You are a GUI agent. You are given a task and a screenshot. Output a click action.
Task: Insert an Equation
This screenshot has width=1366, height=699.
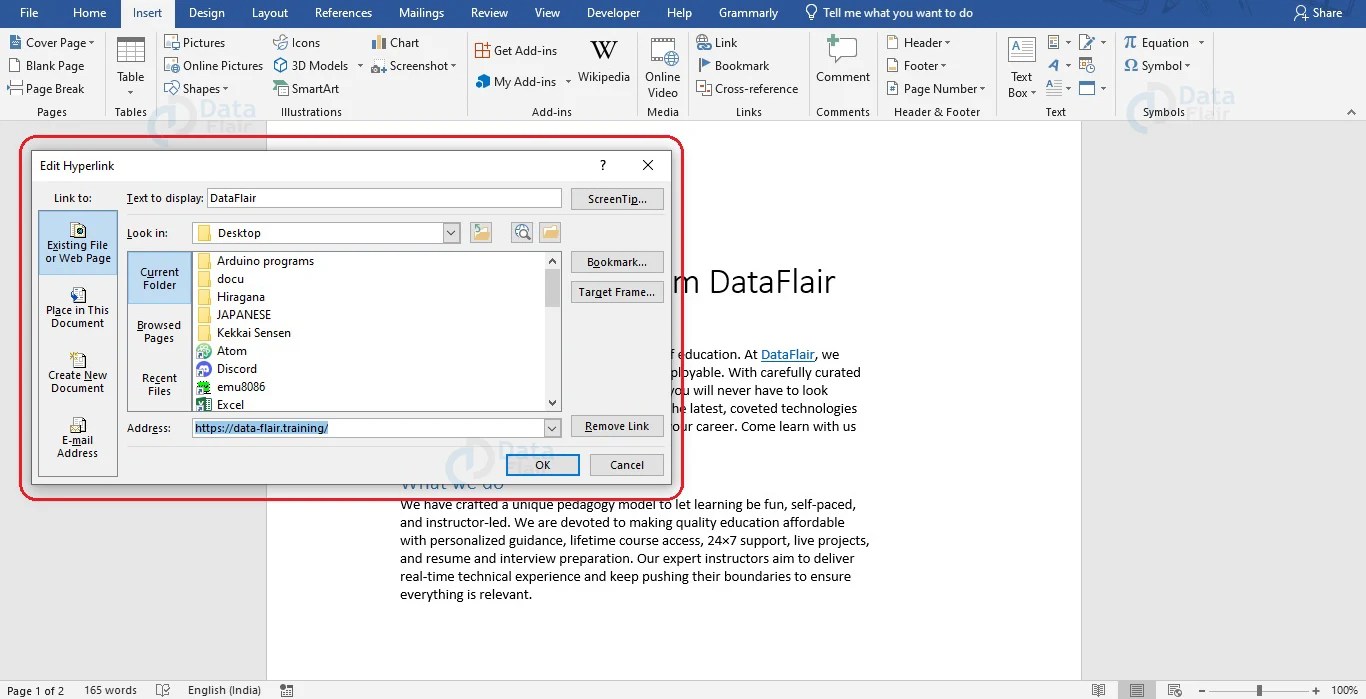coord(1163,42)
